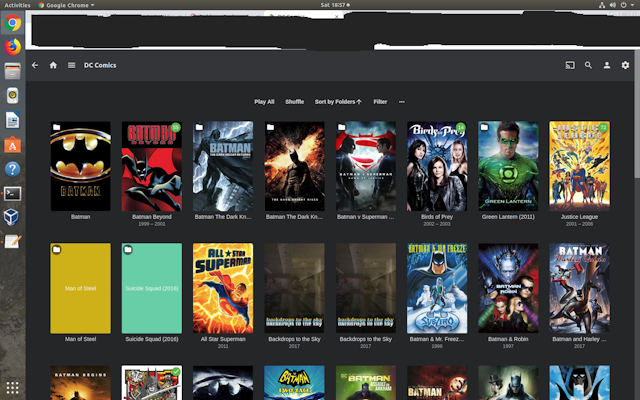Click folder icon on Suicide Squad card

128,249
